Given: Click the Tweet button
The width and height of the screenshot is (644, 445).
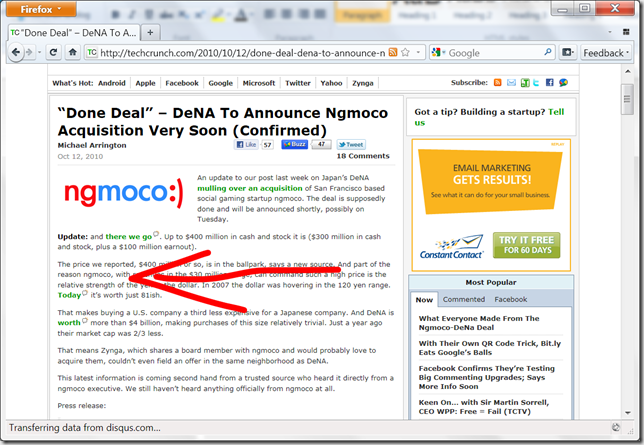Looking at the screenshot, I should point(351,145).
